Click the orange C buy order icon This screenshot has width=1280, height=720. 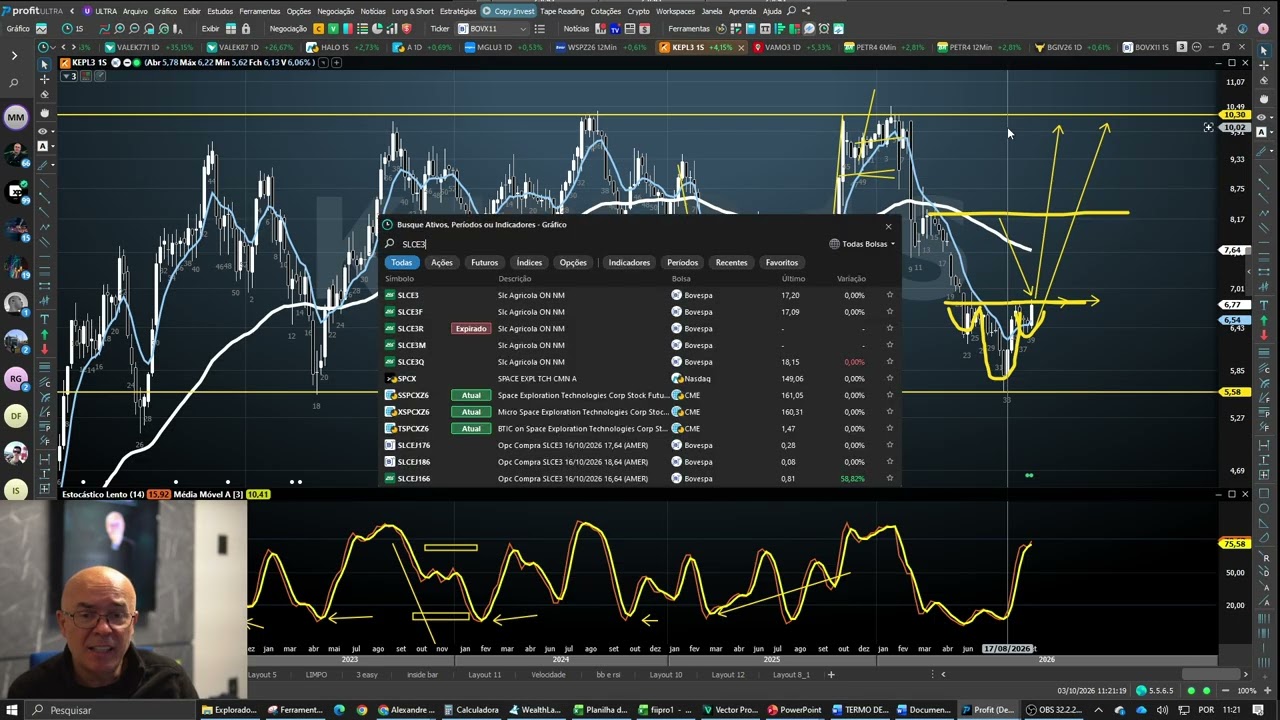tap(319, 29)
